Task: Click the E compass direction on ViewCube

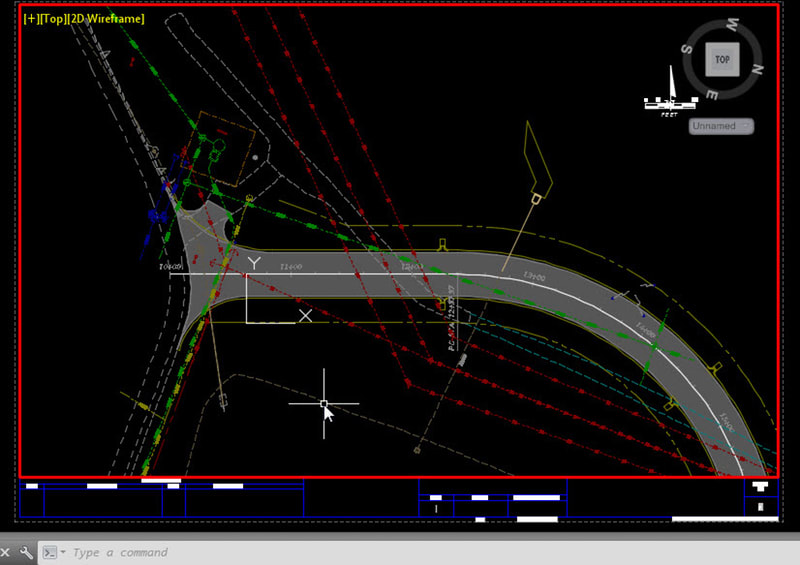Action: [x=712, y=94]
